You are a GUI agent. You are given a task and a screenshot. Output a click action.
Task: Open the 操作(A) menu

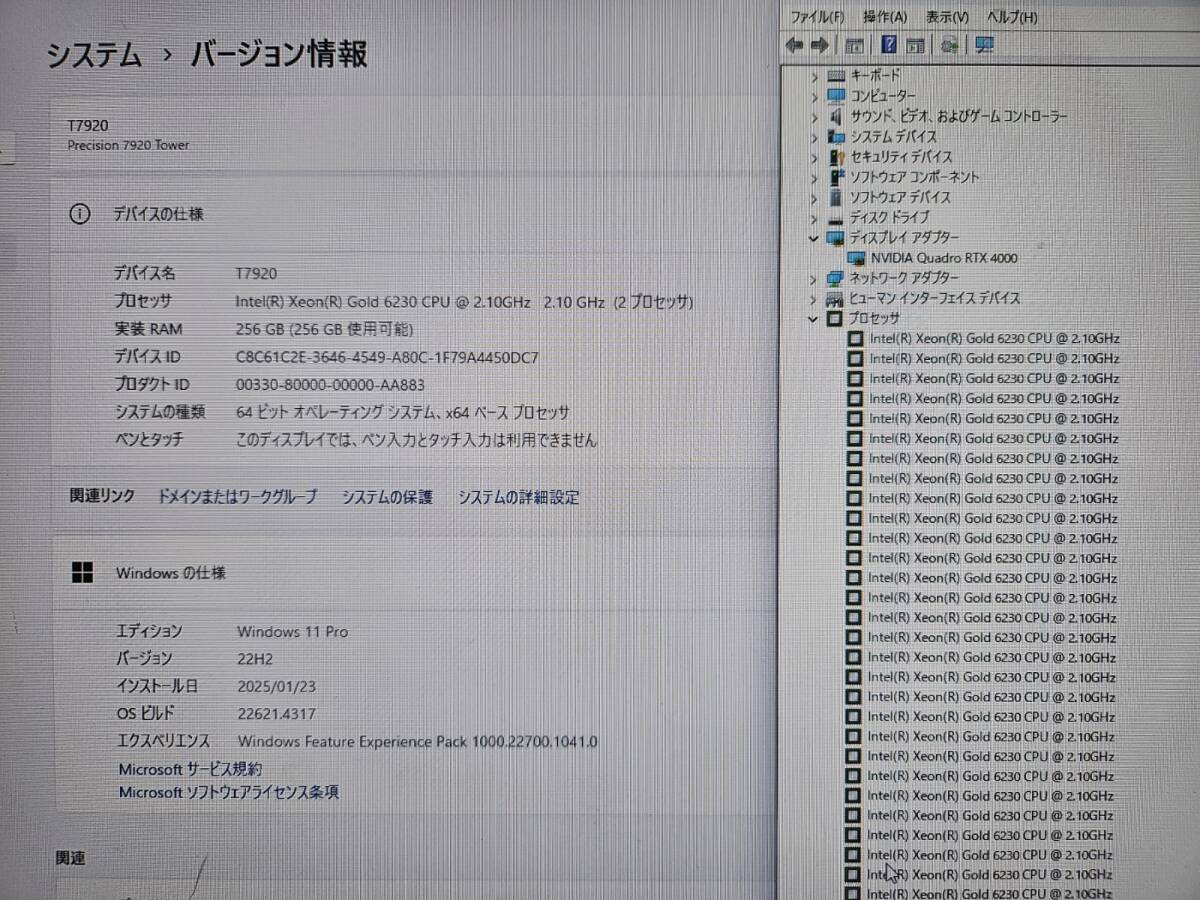(885, 17)
